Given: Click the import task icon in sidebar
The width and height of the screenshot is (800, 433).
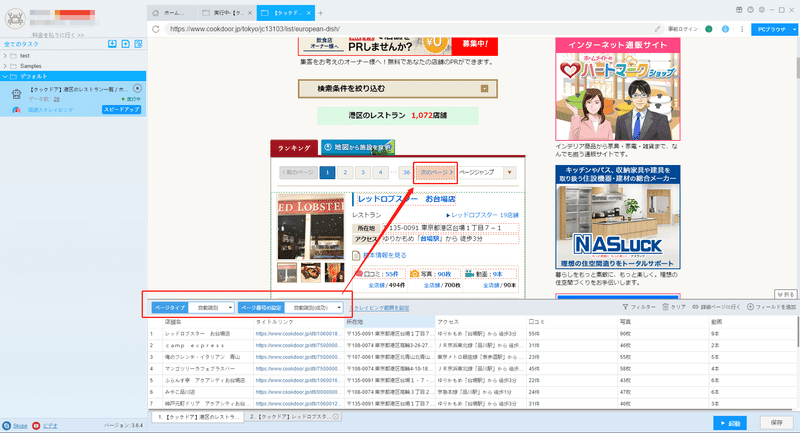Looking at the screenshot, I should pos(112,44).
